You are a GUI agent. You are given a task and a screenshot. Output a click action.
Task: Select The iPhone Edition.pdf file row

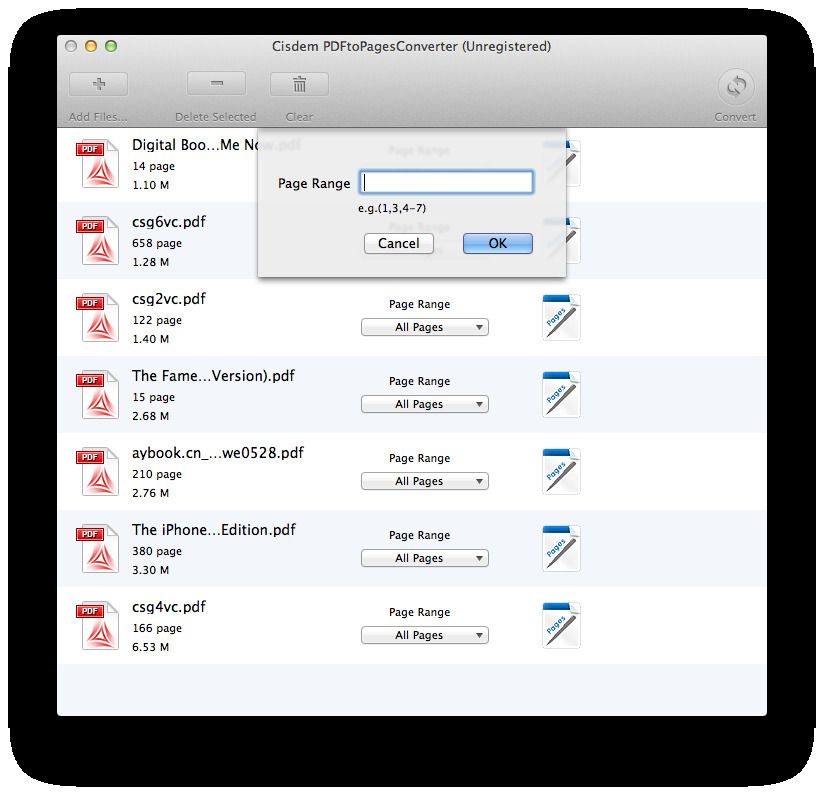tap(250, 549)
